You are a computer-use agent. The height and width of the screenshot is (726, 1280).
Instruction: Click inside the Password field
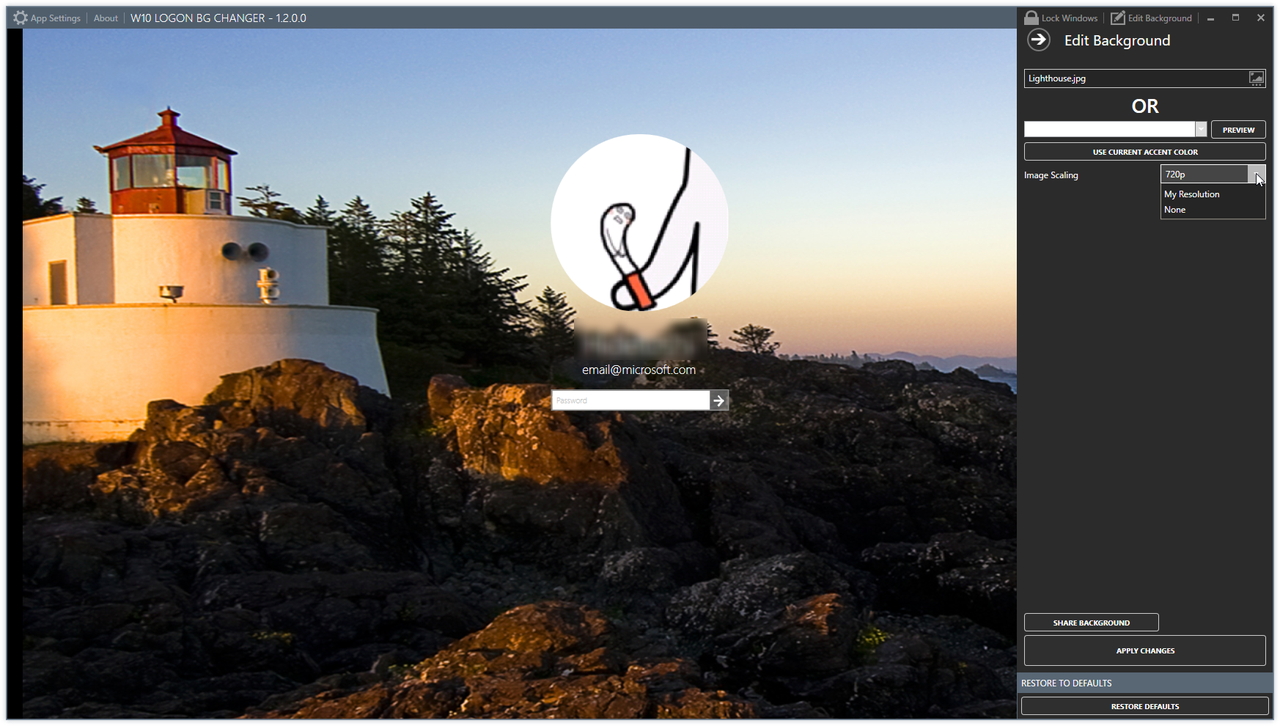tap(630, 400)
